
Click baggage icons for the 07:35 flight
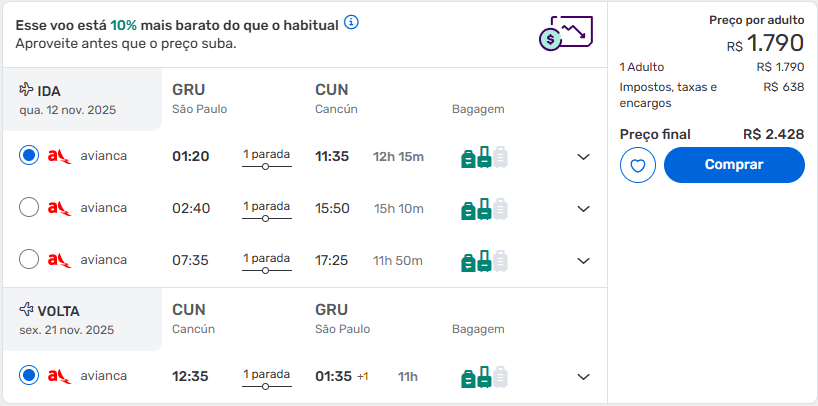click(x=484, y=260)
